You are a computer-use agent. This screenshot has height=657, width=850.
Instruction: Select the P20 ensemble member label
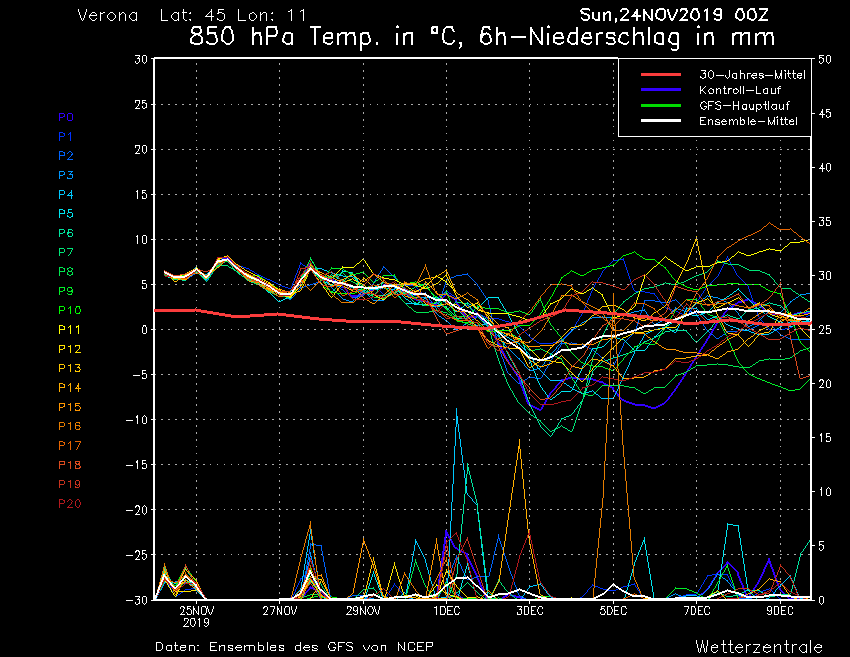click(x=69, y=503)
